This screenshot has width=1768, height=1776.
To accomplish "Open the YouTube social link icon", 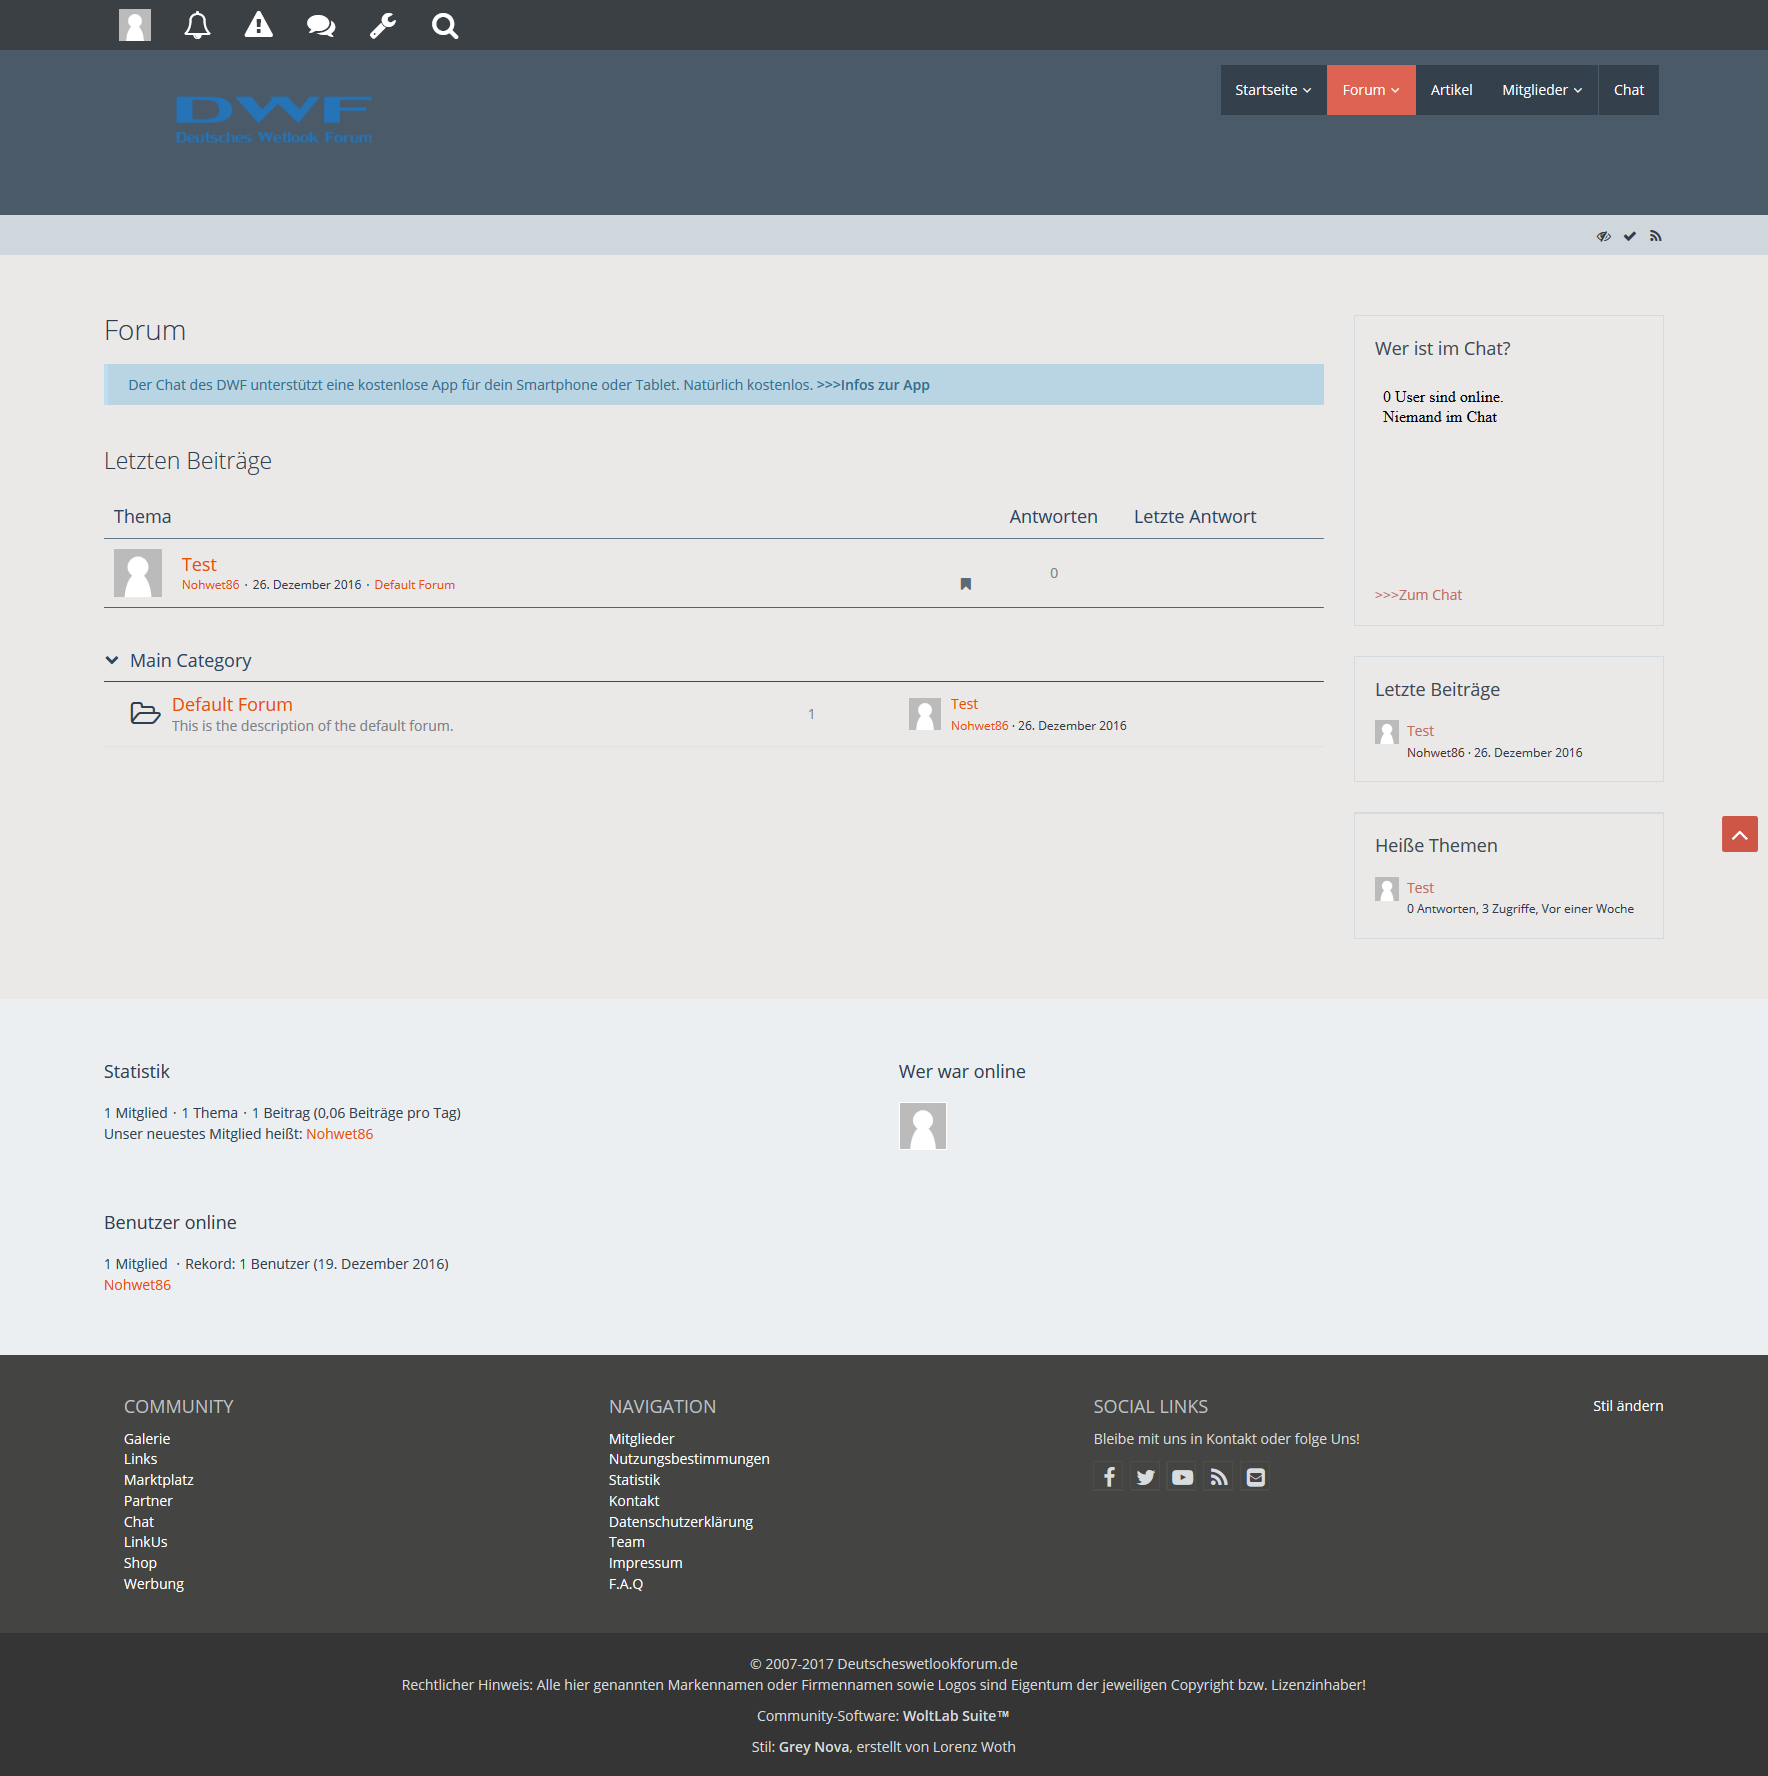I will (x=1182, y=1477).
